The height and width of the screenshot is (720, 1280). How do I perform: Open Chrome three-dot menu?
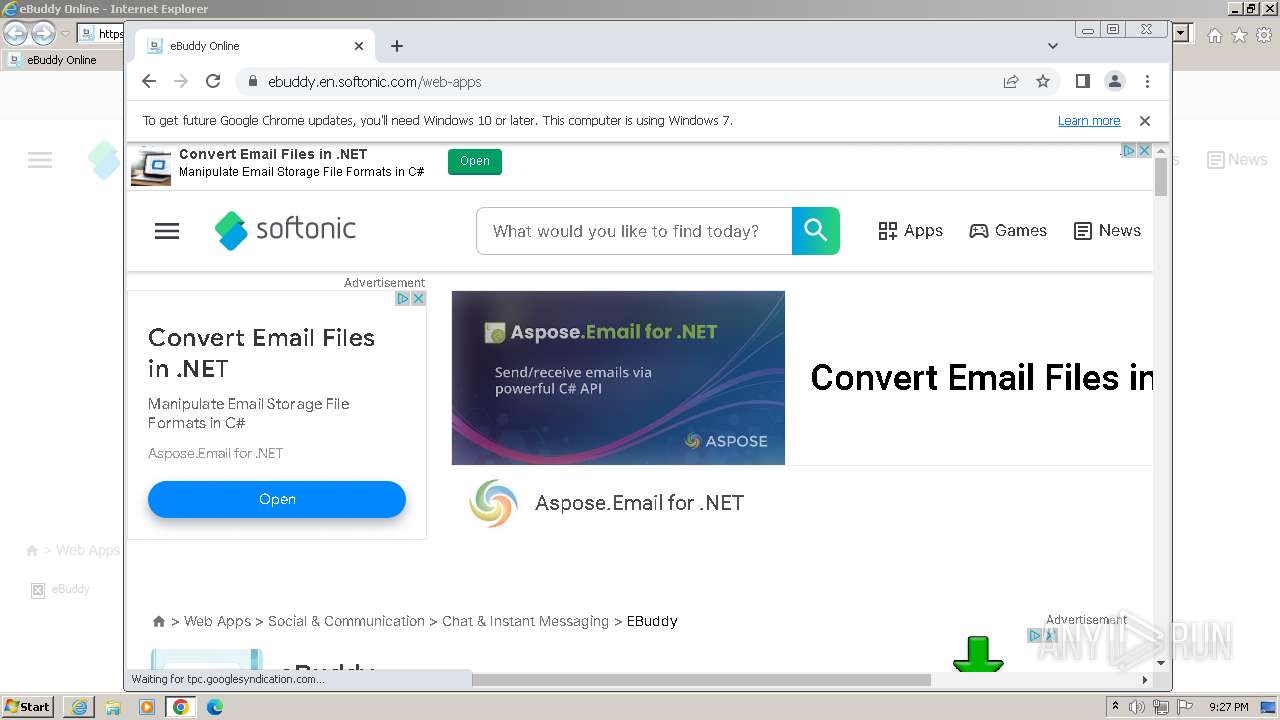pyautogui.click(x=1147, y=81)
